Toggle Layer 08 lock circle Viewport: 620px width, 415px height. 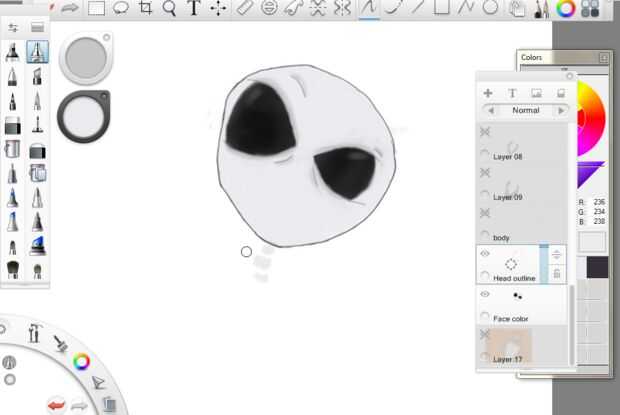coord(484,153)
